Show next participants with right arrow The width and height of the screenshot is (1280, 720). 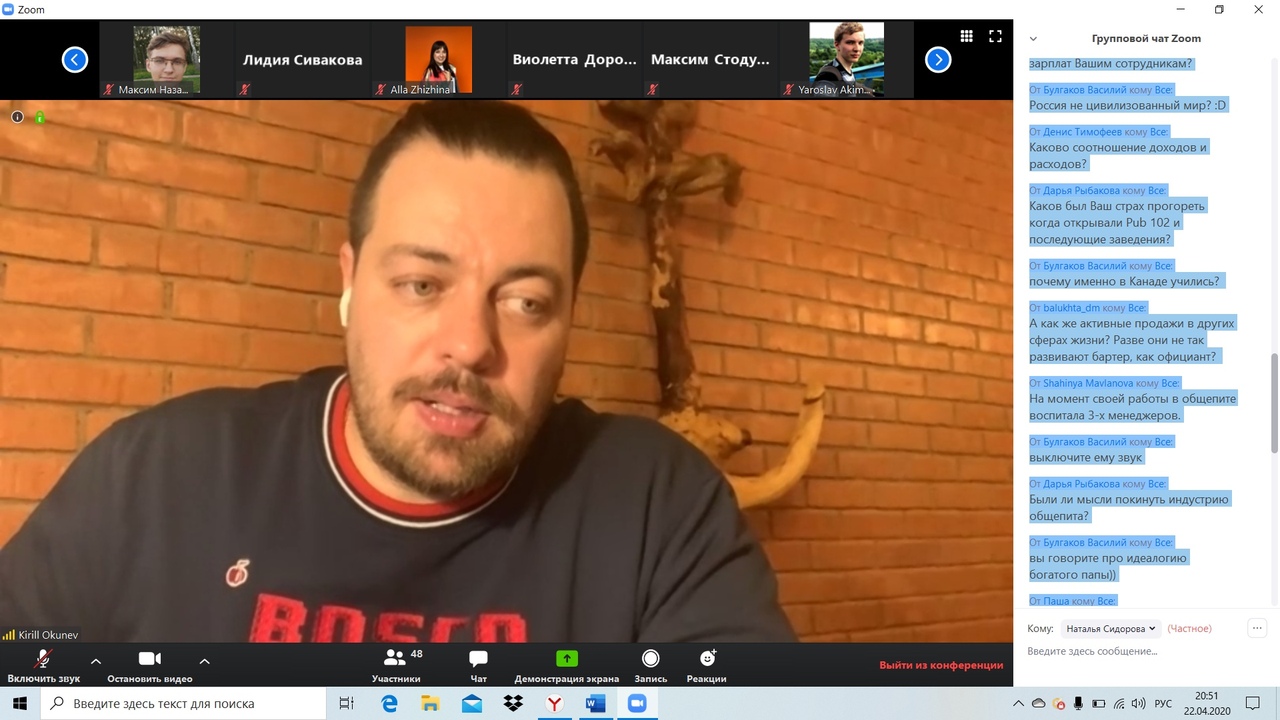(x=938, y=60)
